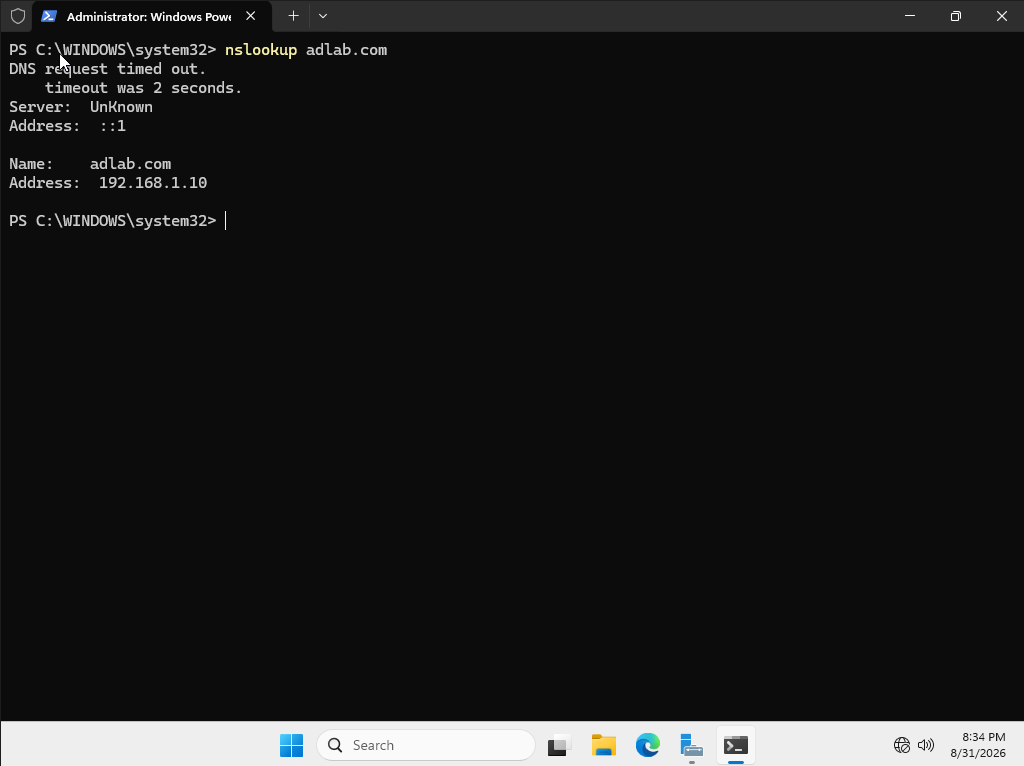This screenshot has height=766, width=1024.
Task: Close the PowerShell tab
Action: (251, 16)
